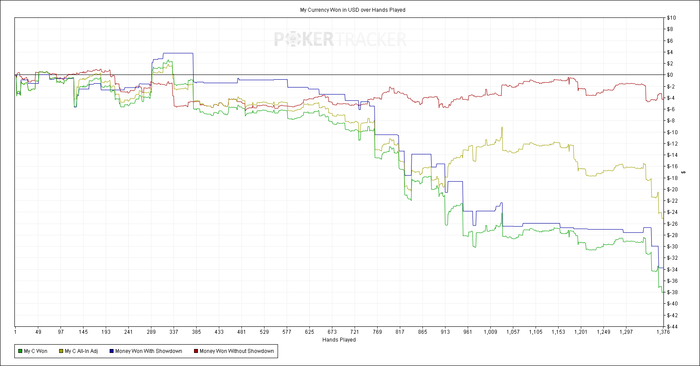Screen dimensions: 700x366
Task: Select the 'My C Won' legend label
Action: pyautogui.click(x=35, y=351)
